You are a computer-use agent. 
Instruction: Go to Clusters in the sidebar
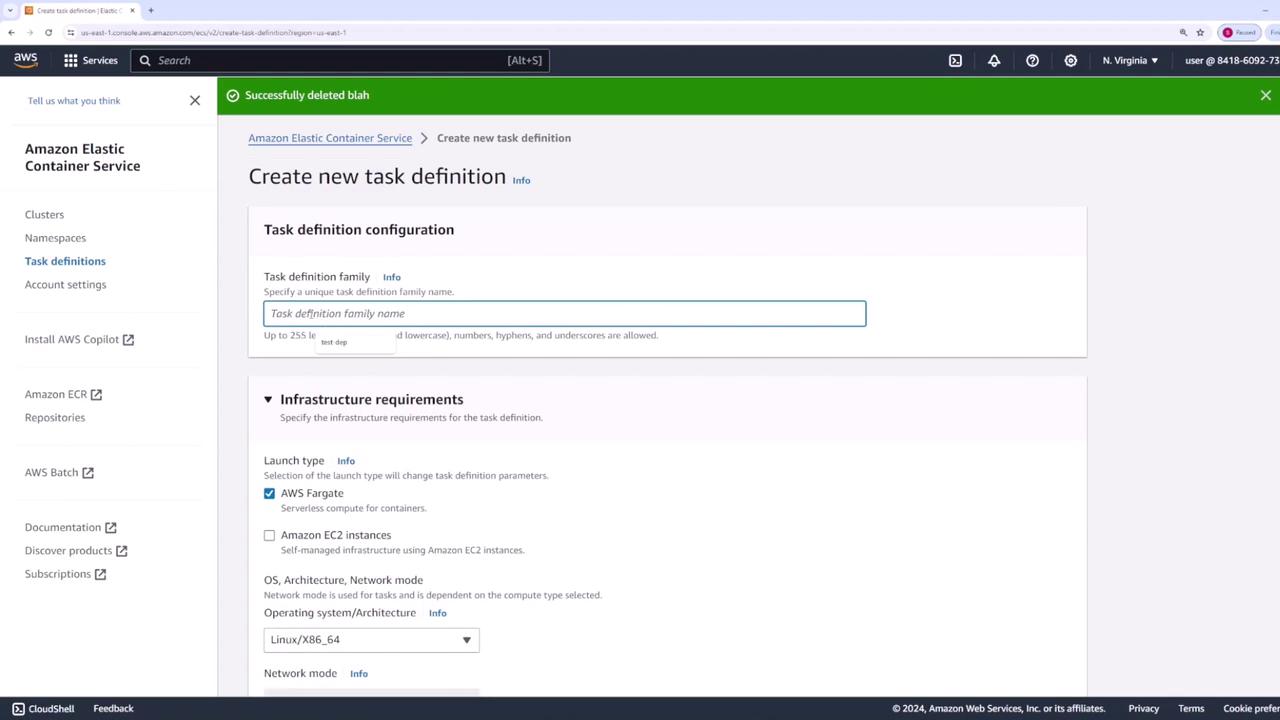tap(44, 214)
